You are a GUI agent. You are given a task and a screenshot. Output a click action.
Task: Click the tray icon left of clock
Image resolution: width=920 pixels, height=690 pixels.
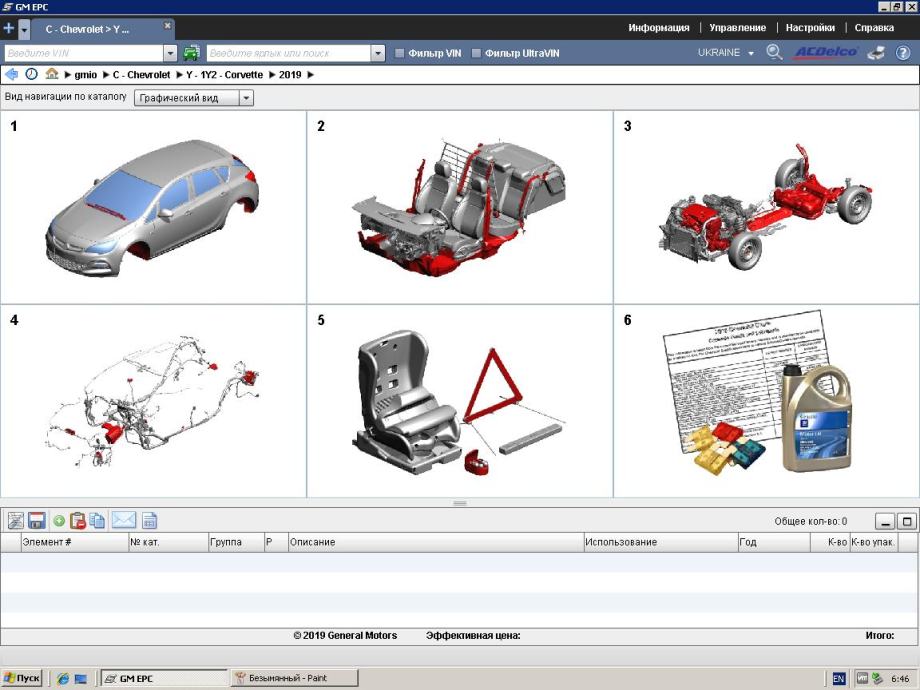[x=877, y=679]
